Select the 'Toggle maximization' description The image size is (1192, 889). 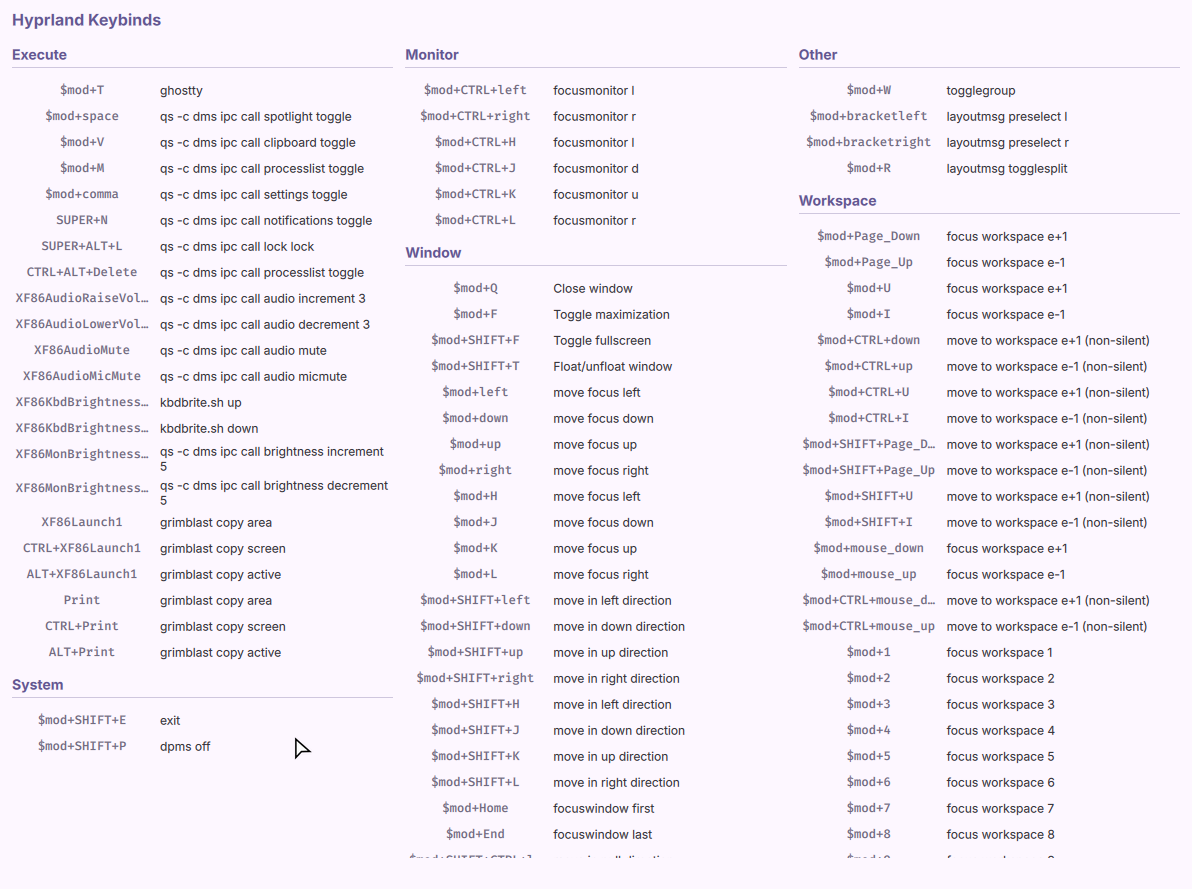click(x=611, y=315)
